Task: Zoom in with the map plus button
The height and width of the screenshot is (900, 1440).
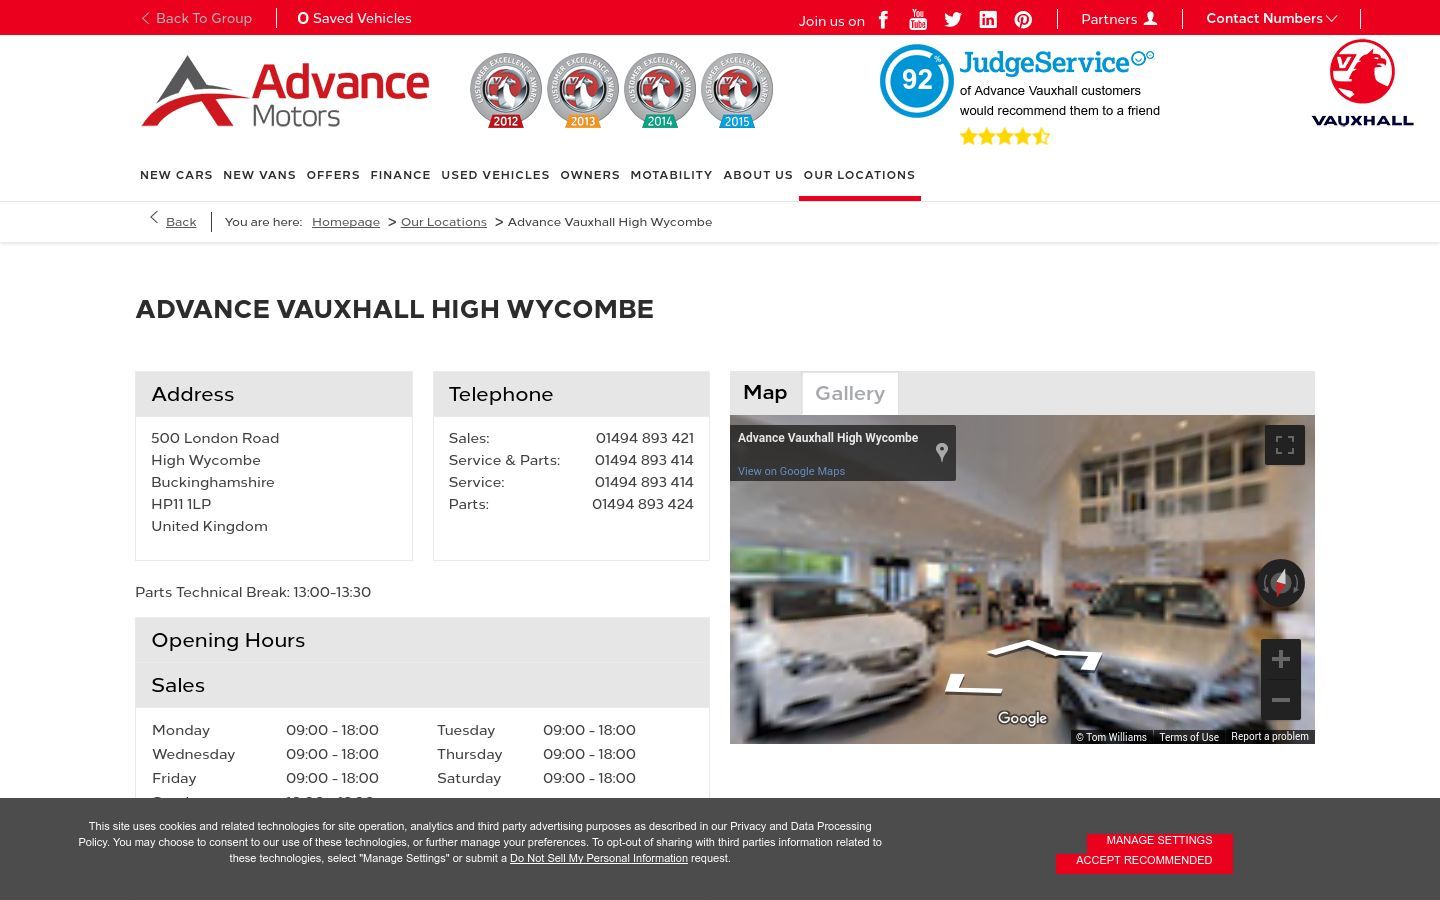Action: (x=1281, y=660)
